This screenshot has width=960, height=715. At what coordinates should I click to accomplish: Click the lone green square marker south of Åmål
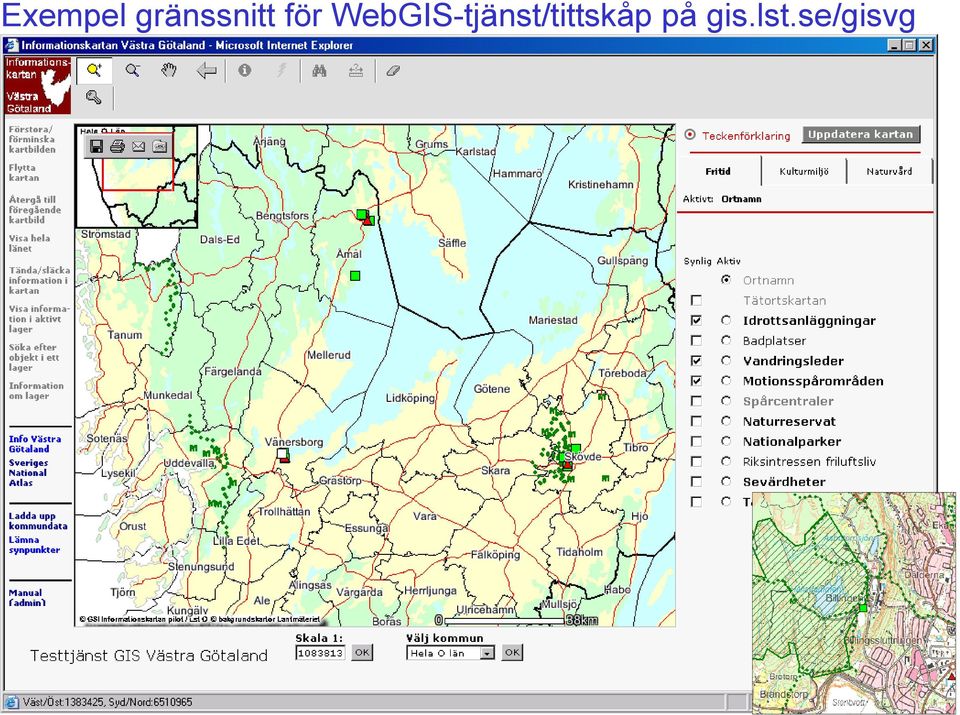[354, 276]
